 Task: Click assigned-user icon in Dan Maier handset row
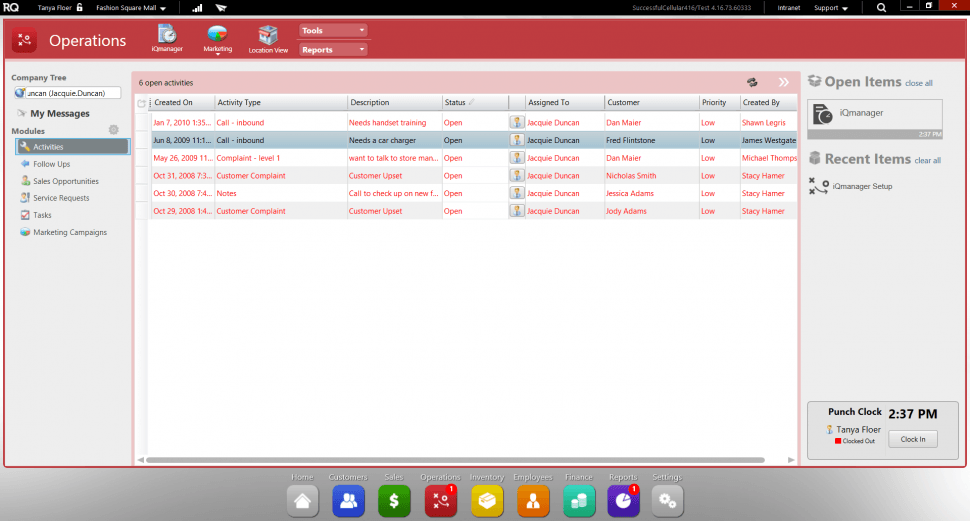coord(517,123)
